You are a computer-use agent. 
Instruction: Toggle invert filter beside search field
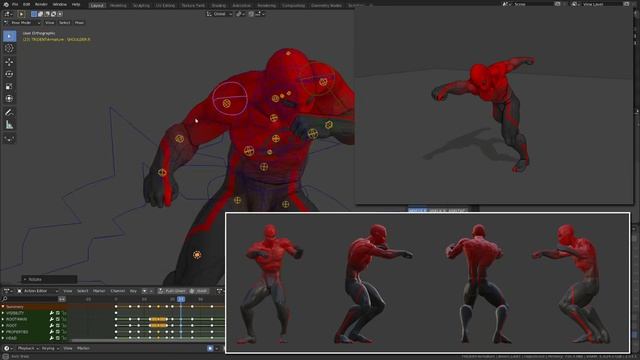62,299
